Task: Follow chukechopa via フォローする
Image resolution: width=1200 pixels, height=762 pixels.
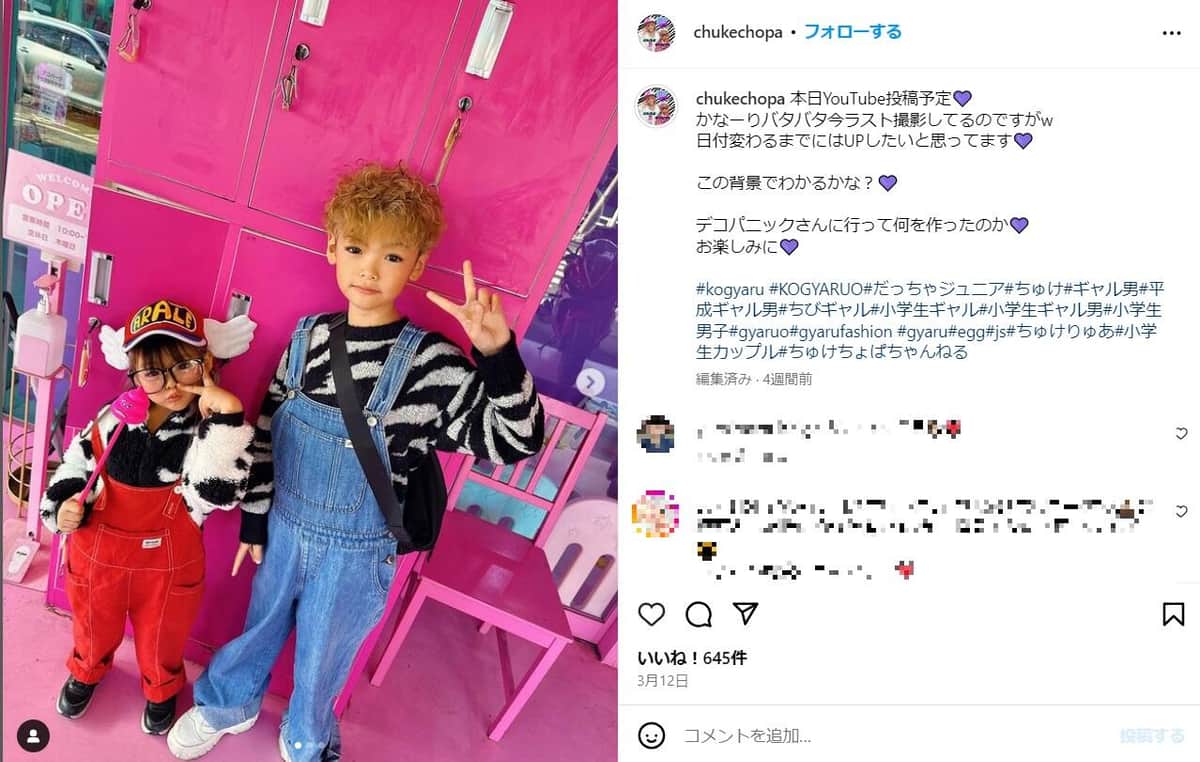Action: [853, 32]
